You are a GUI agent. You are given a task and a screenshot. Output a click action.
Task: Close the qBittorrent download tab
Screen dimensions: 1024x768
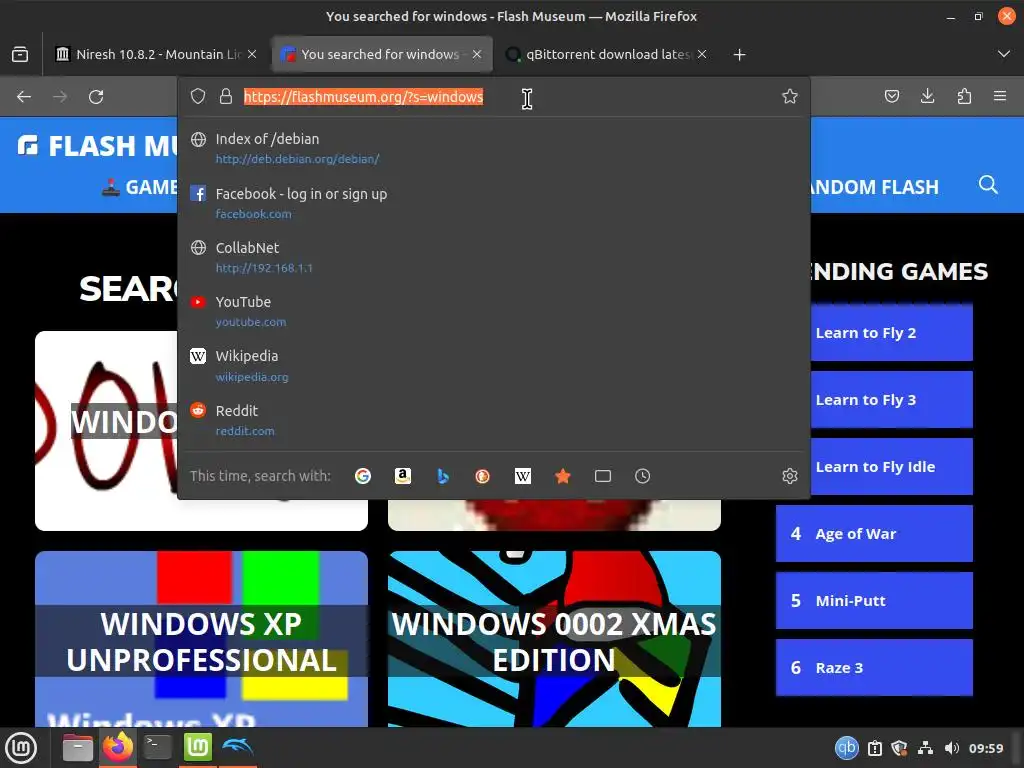[702, 54]
